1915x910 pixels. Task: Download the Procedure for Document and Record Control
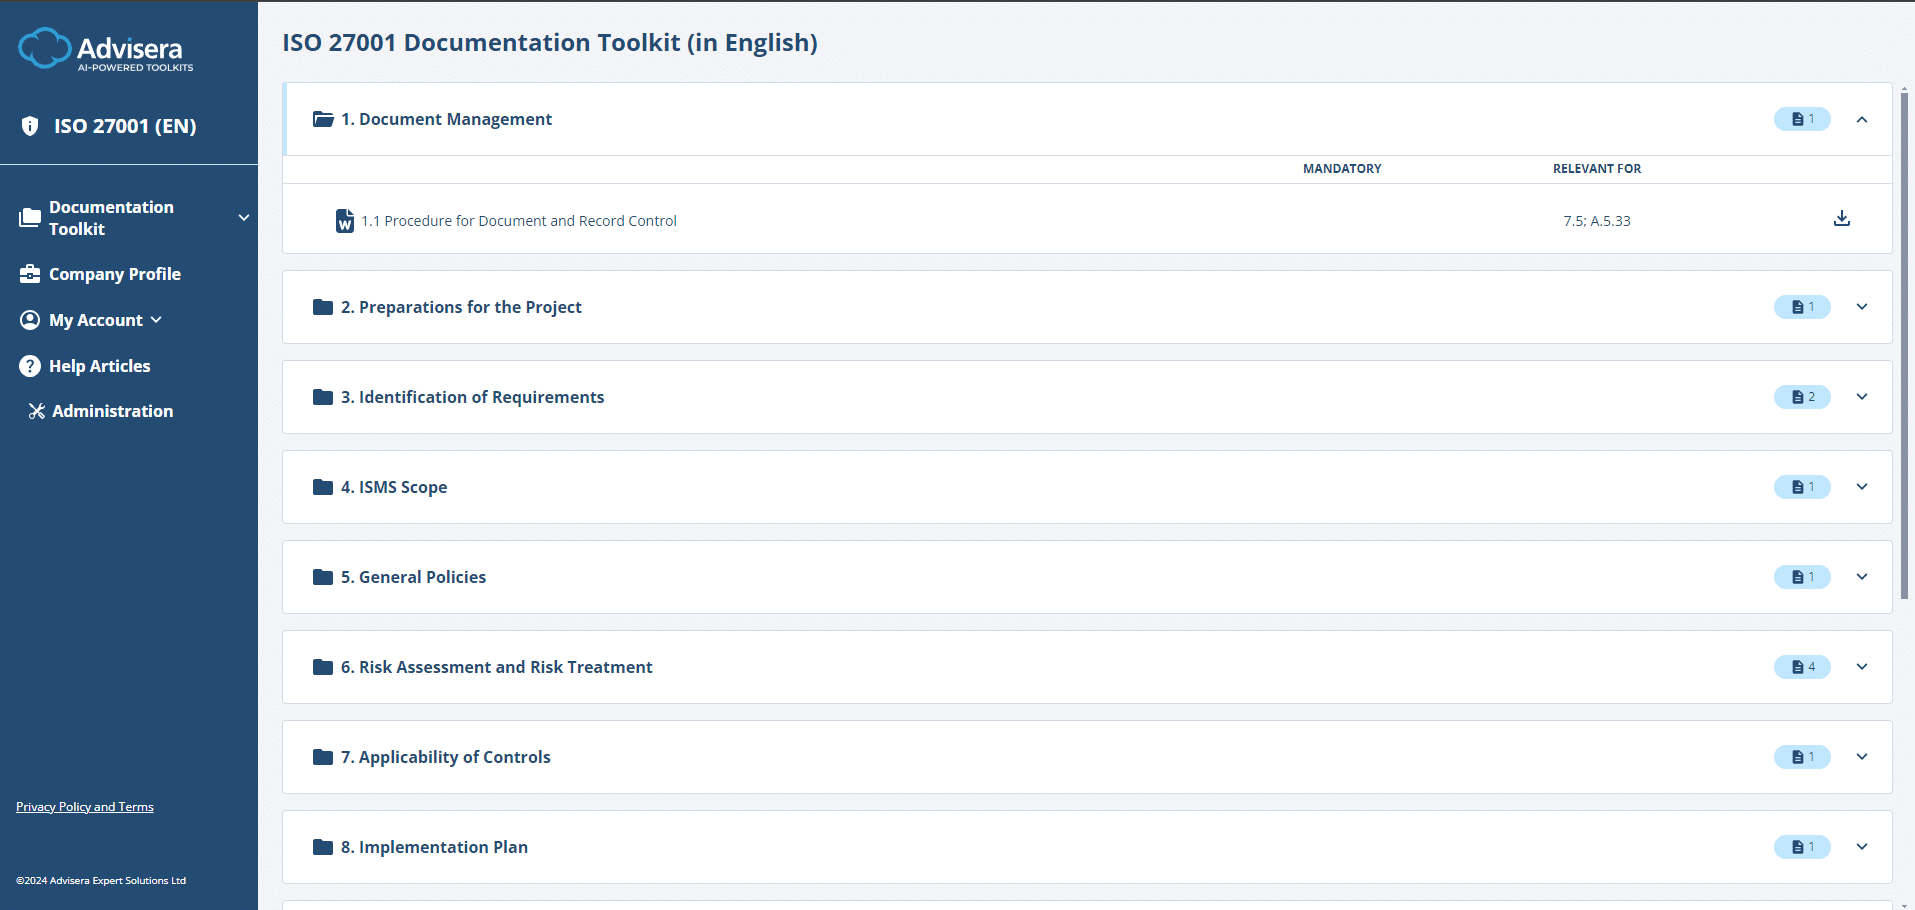point(1841,219)
